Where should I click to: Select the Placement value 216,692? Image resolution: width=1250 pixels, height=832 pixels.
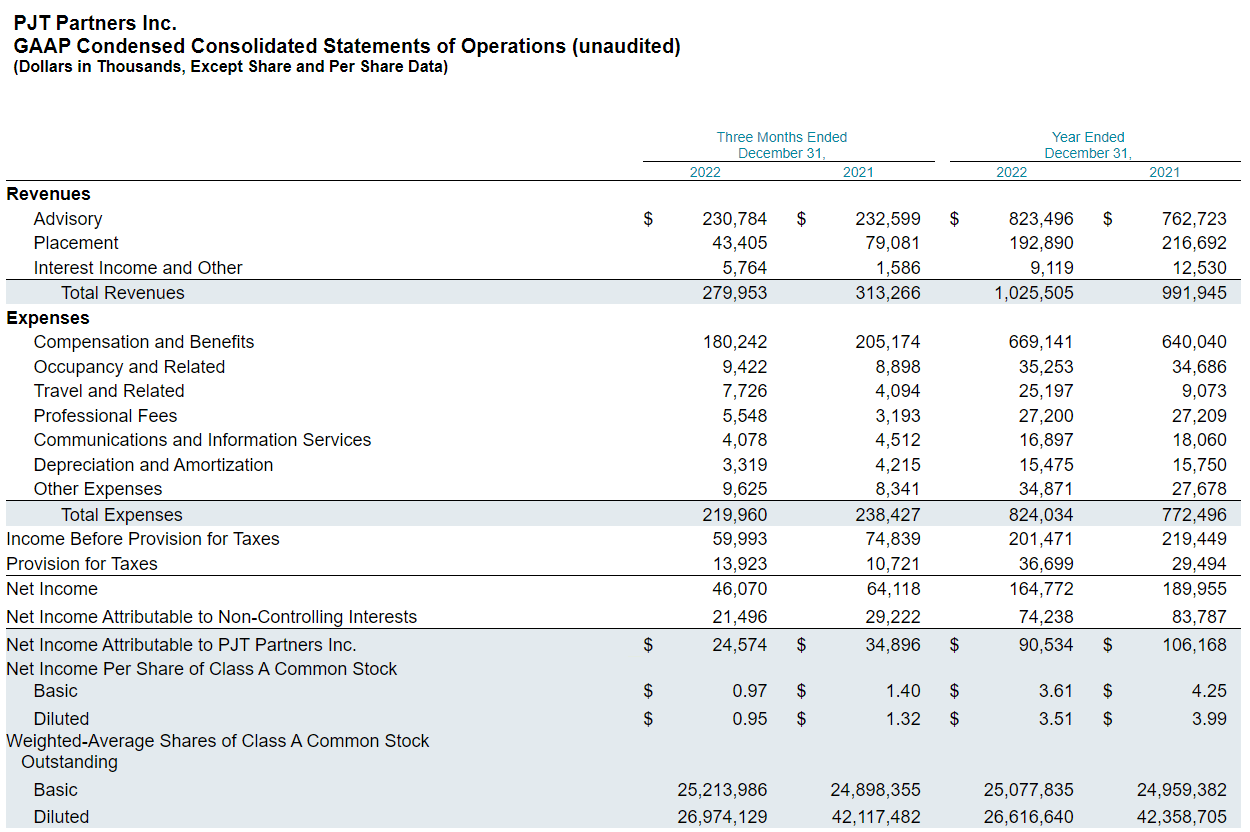(x=1194, y=243)
